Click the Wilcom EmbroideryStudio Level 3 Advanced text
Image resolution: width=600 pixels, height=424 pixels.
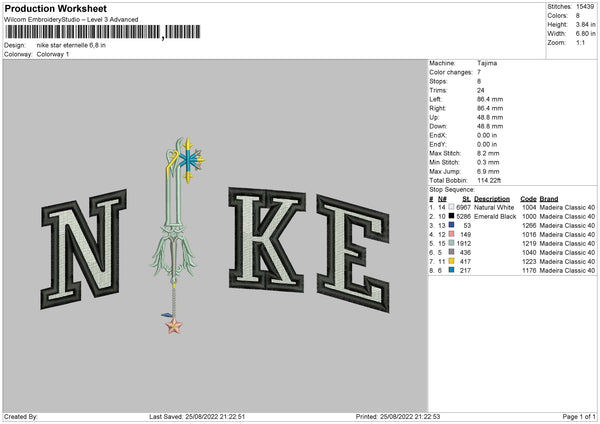pos(71,20)
